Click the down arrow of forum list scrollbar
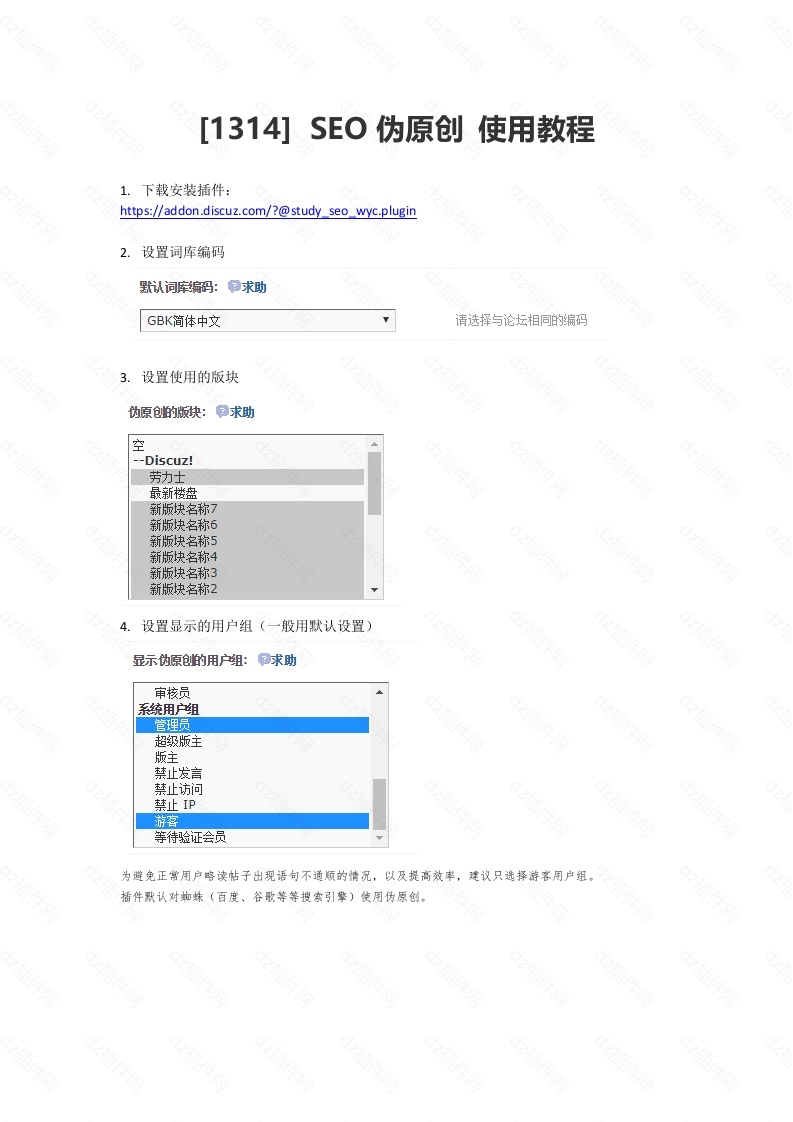The image size is (793, 1122). pos(375,591)
